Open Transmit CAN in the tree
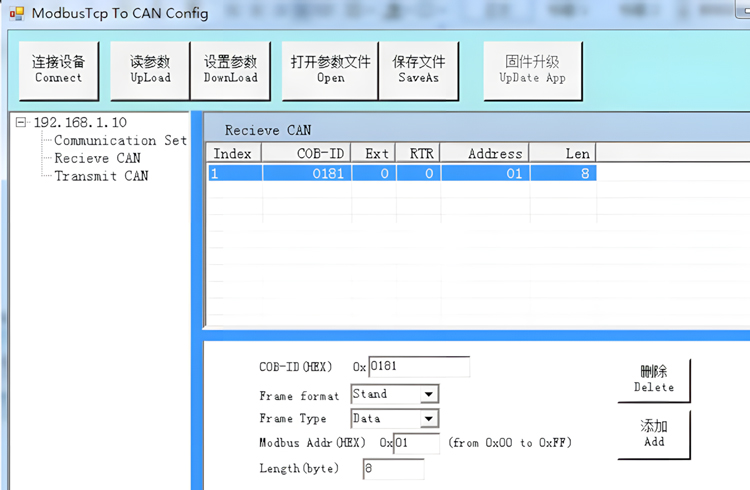 pos(101,176)
